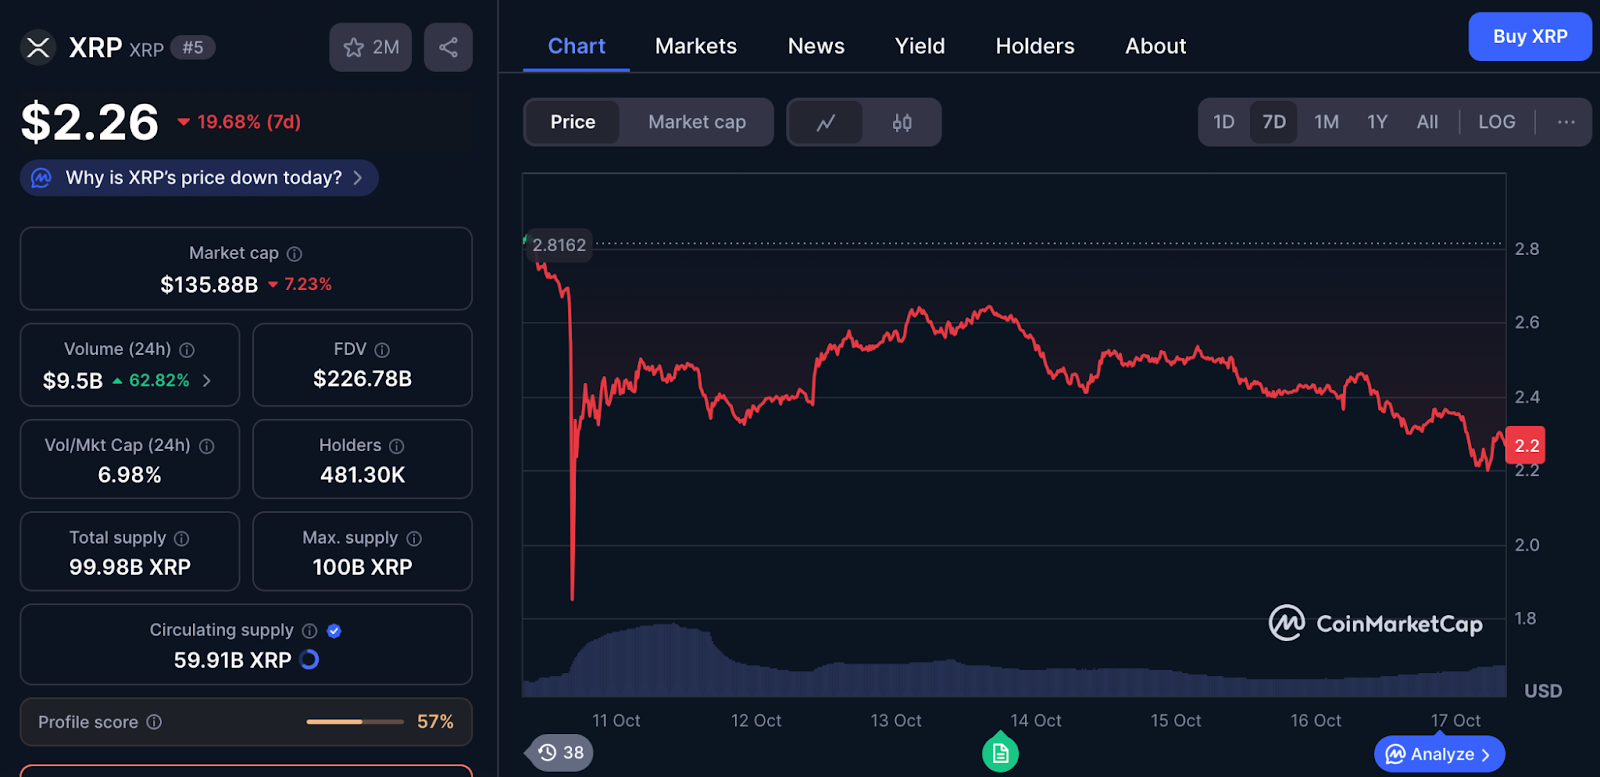
Task: Expand "Why is XRP's price down today?"
Action: point(200,178)
